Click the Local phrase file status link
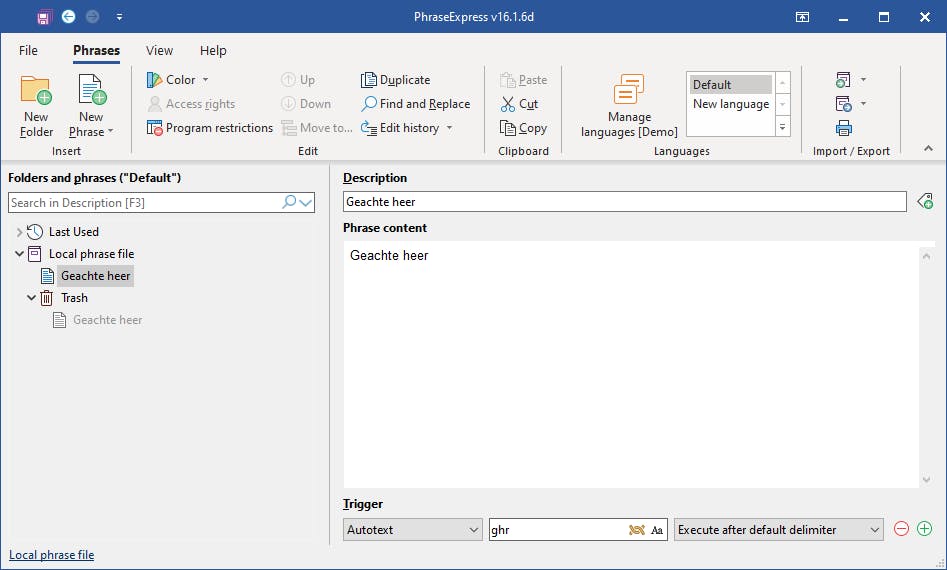This screenshot has width=947, height=570. pyautogui.click(x=51, y=555)
